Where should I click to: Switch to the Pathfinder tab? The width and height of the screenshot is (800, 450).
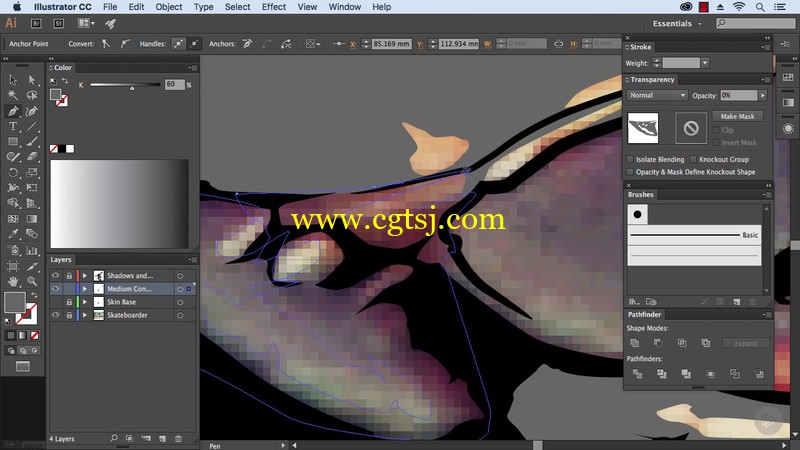point(644,315)
